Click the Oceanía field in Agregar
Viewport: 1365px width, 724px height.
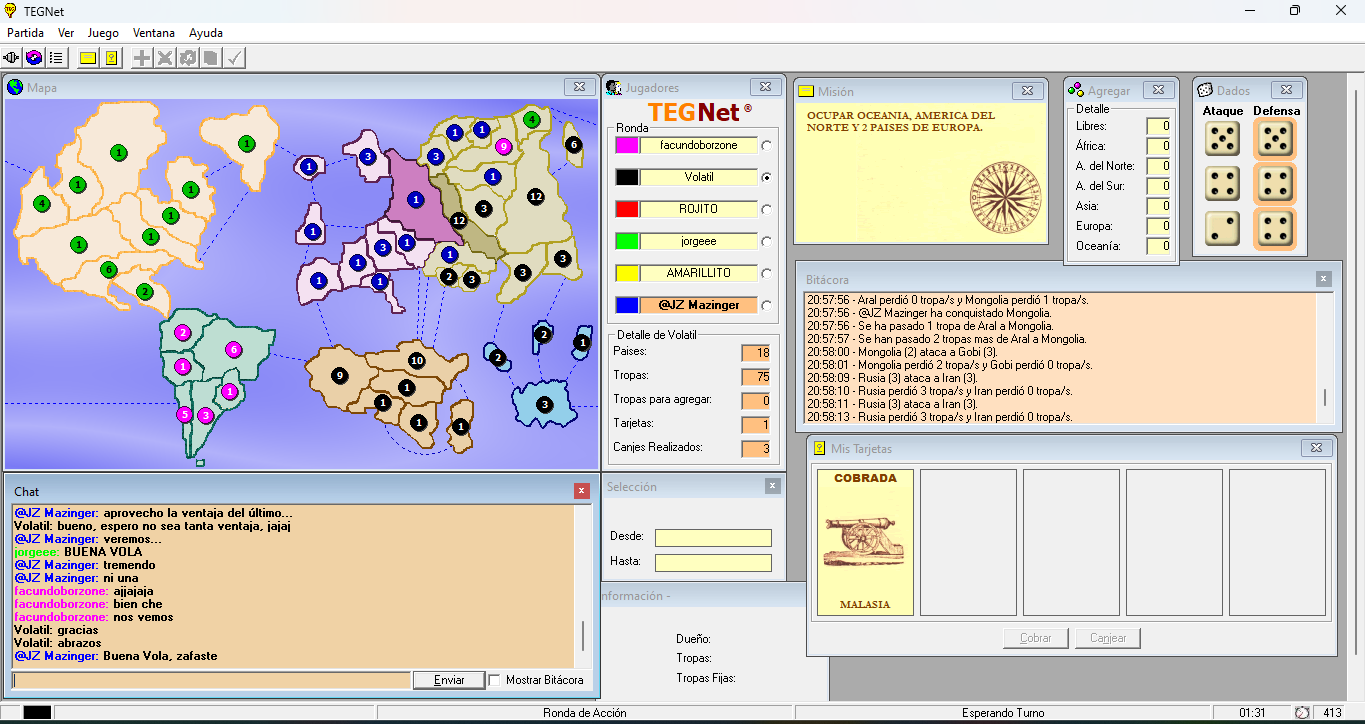tap(1158, 246)
